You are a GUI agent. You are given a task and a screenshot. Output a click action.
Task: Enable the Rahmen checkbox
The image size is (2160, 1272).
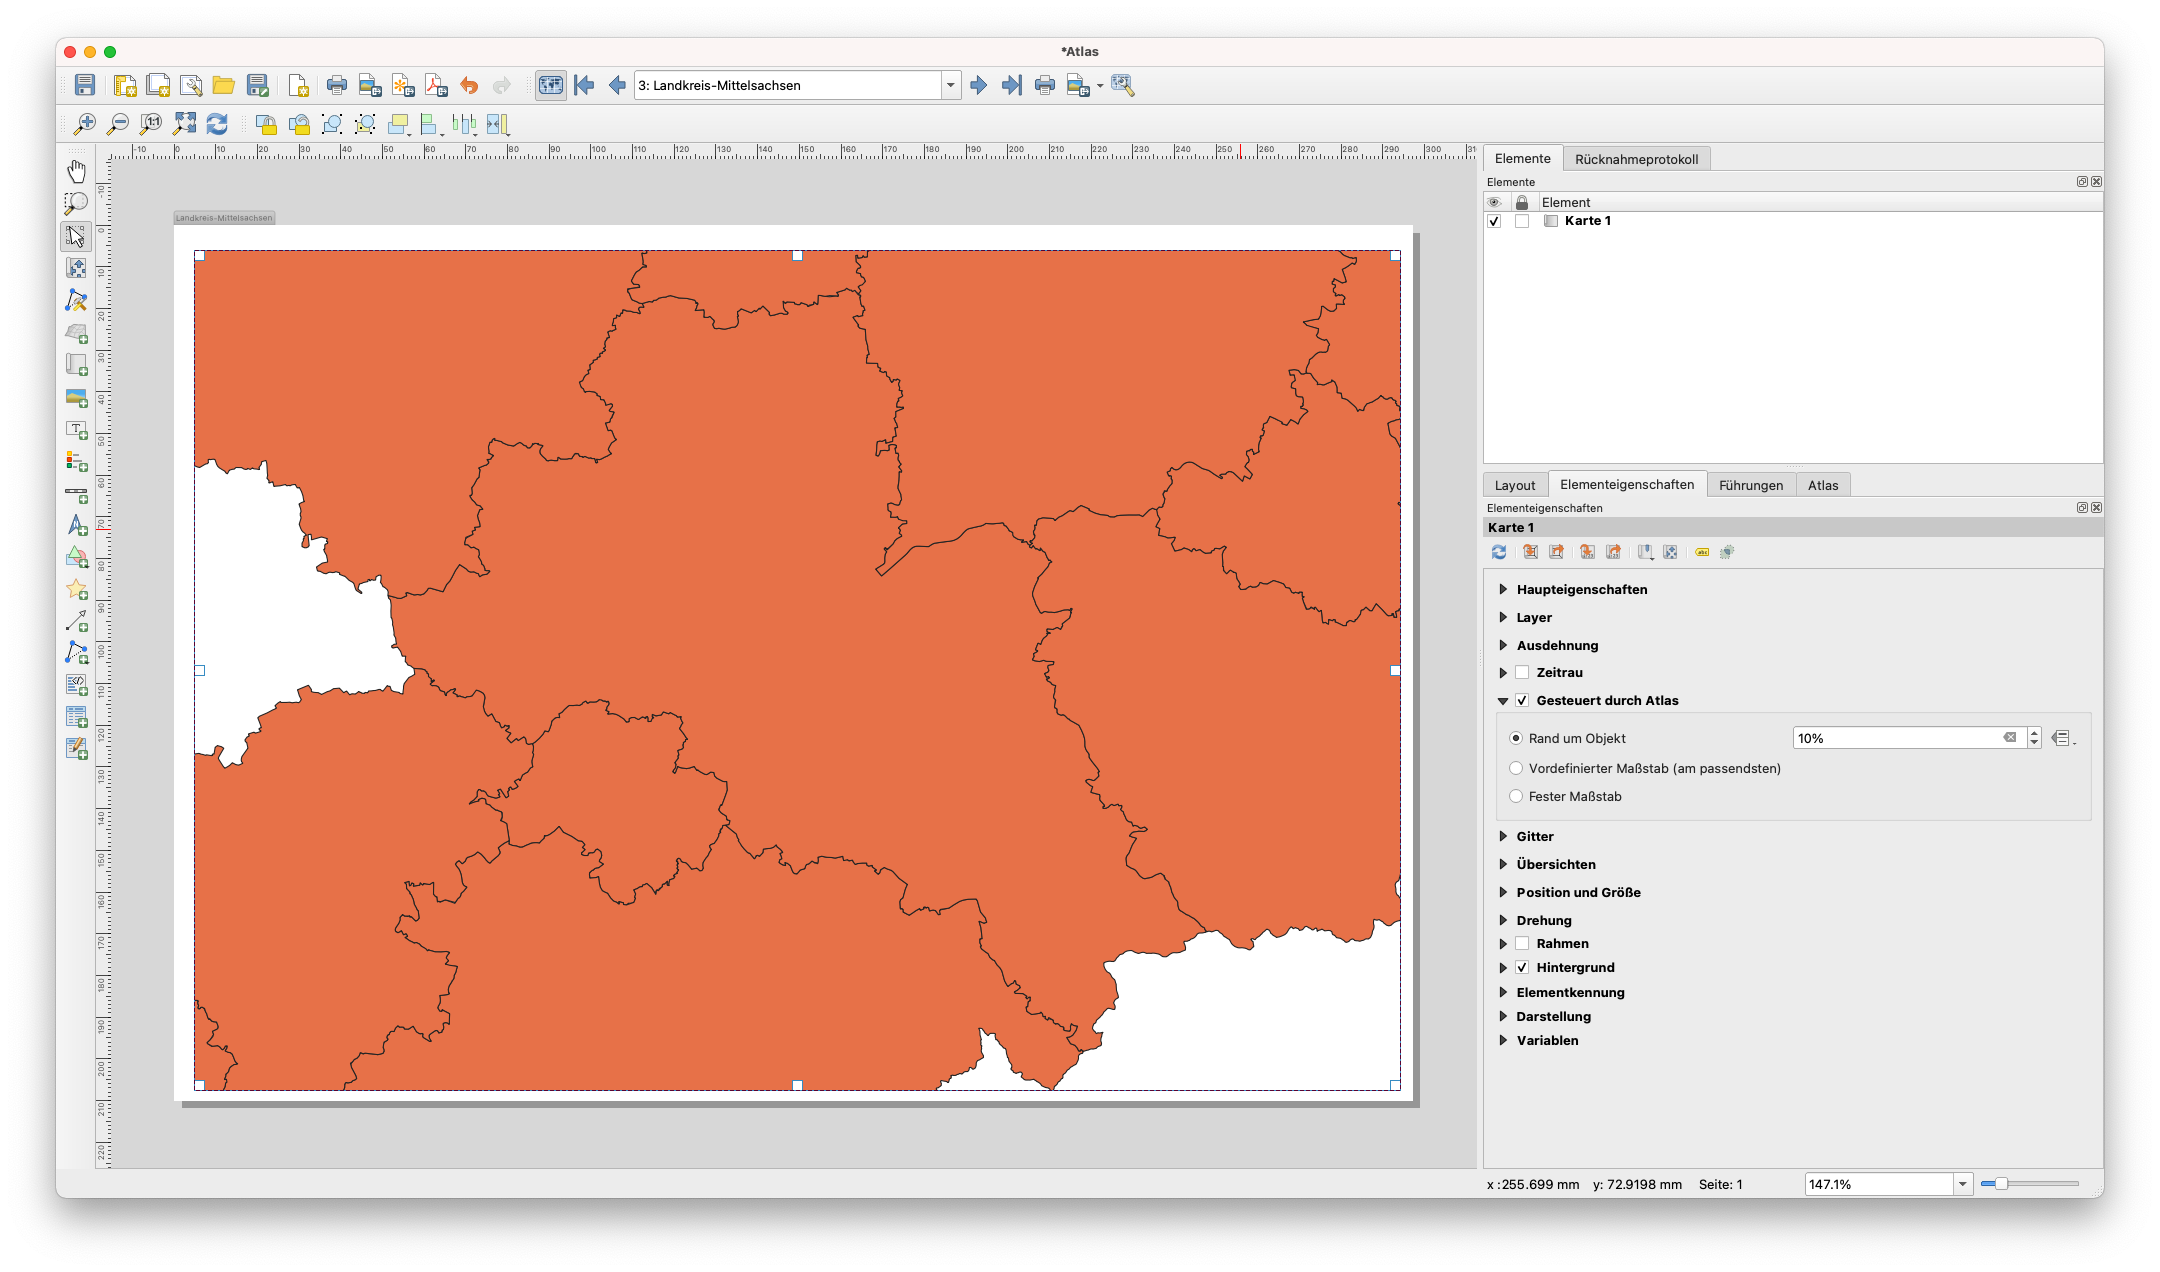1522,943
